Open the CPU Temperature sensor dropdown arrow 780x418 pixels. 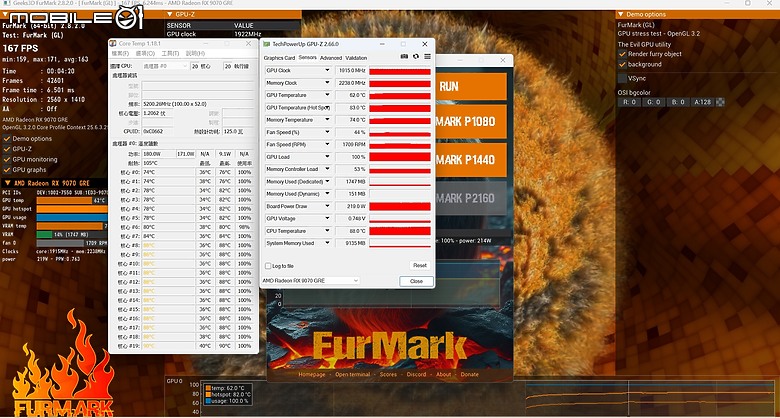click(x=327, y=231)
